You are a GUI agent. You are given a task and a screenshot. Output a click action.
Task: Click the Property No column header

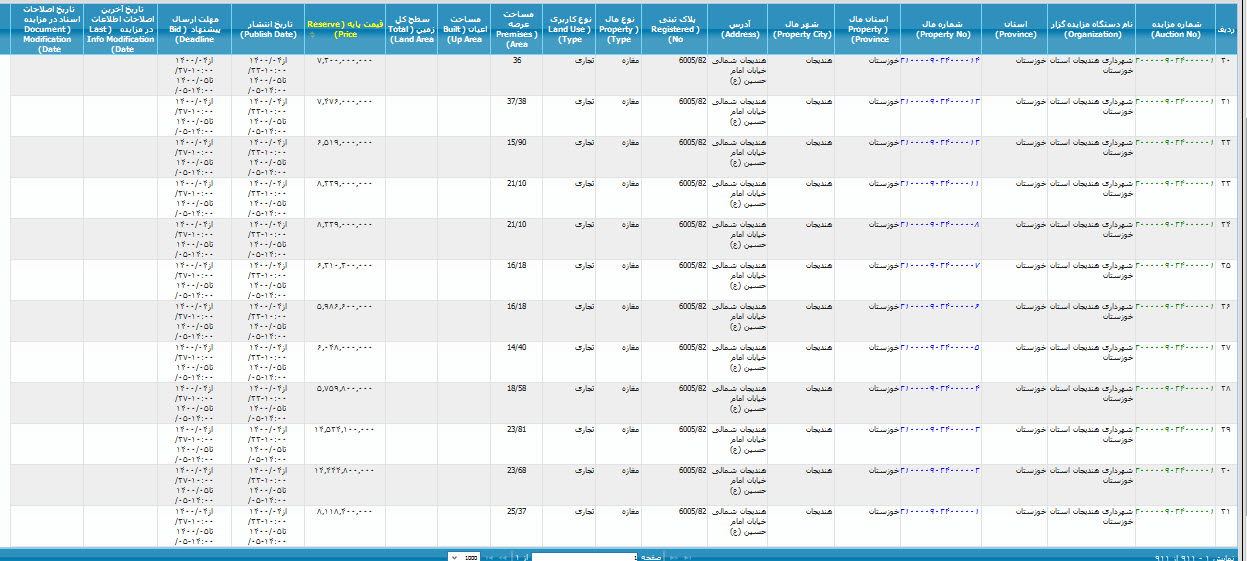940,27
